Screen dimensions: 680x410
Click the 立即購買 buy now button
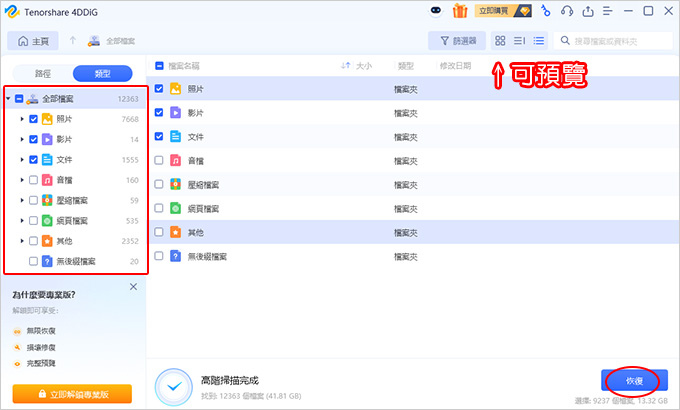point(503,11)
